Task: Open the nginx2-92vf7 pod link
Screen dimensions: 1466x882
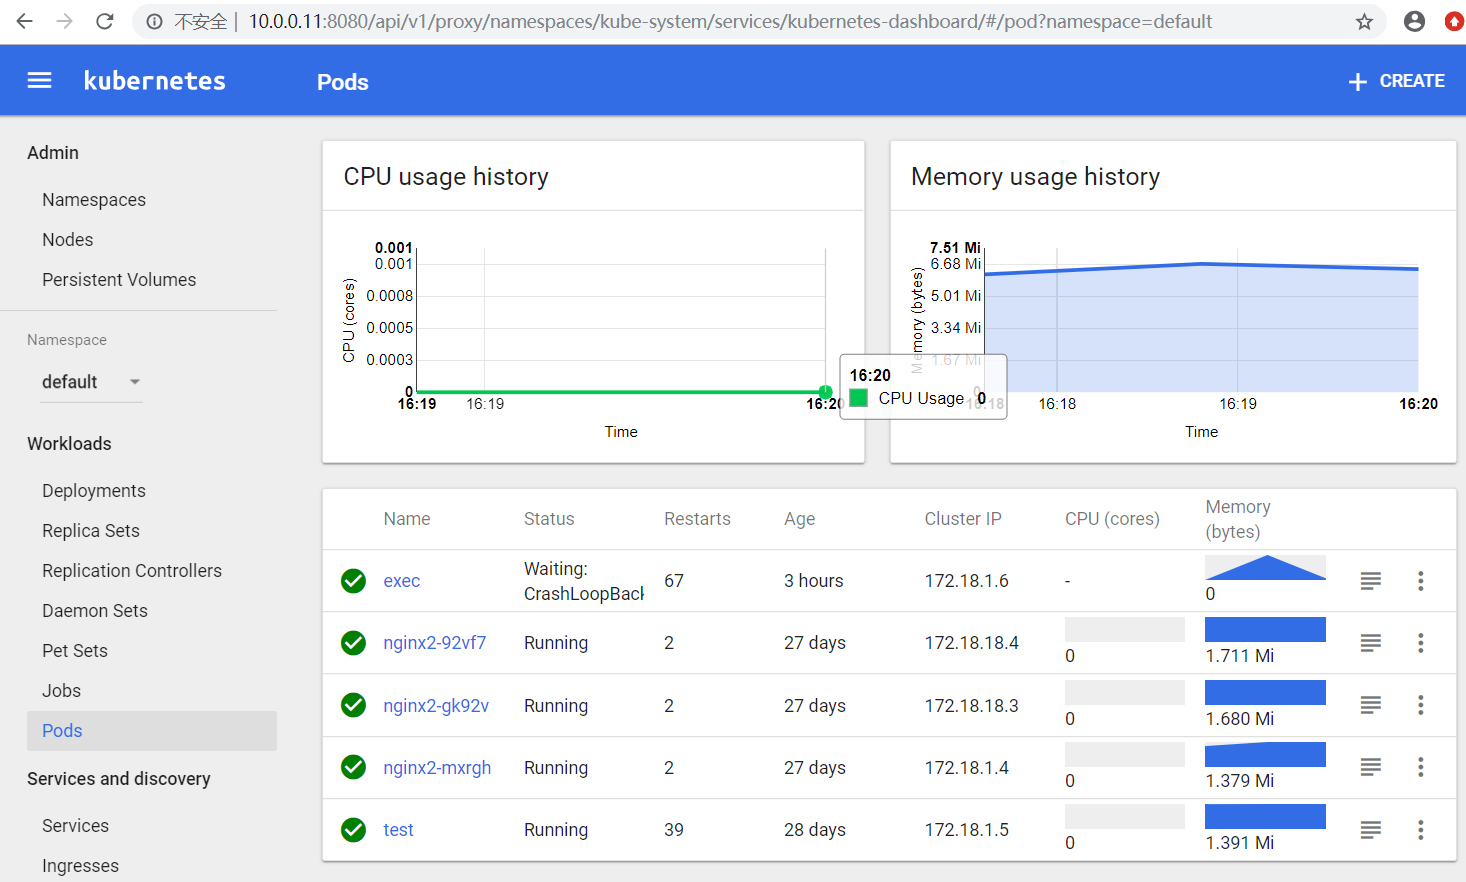Action: (435, 643)
